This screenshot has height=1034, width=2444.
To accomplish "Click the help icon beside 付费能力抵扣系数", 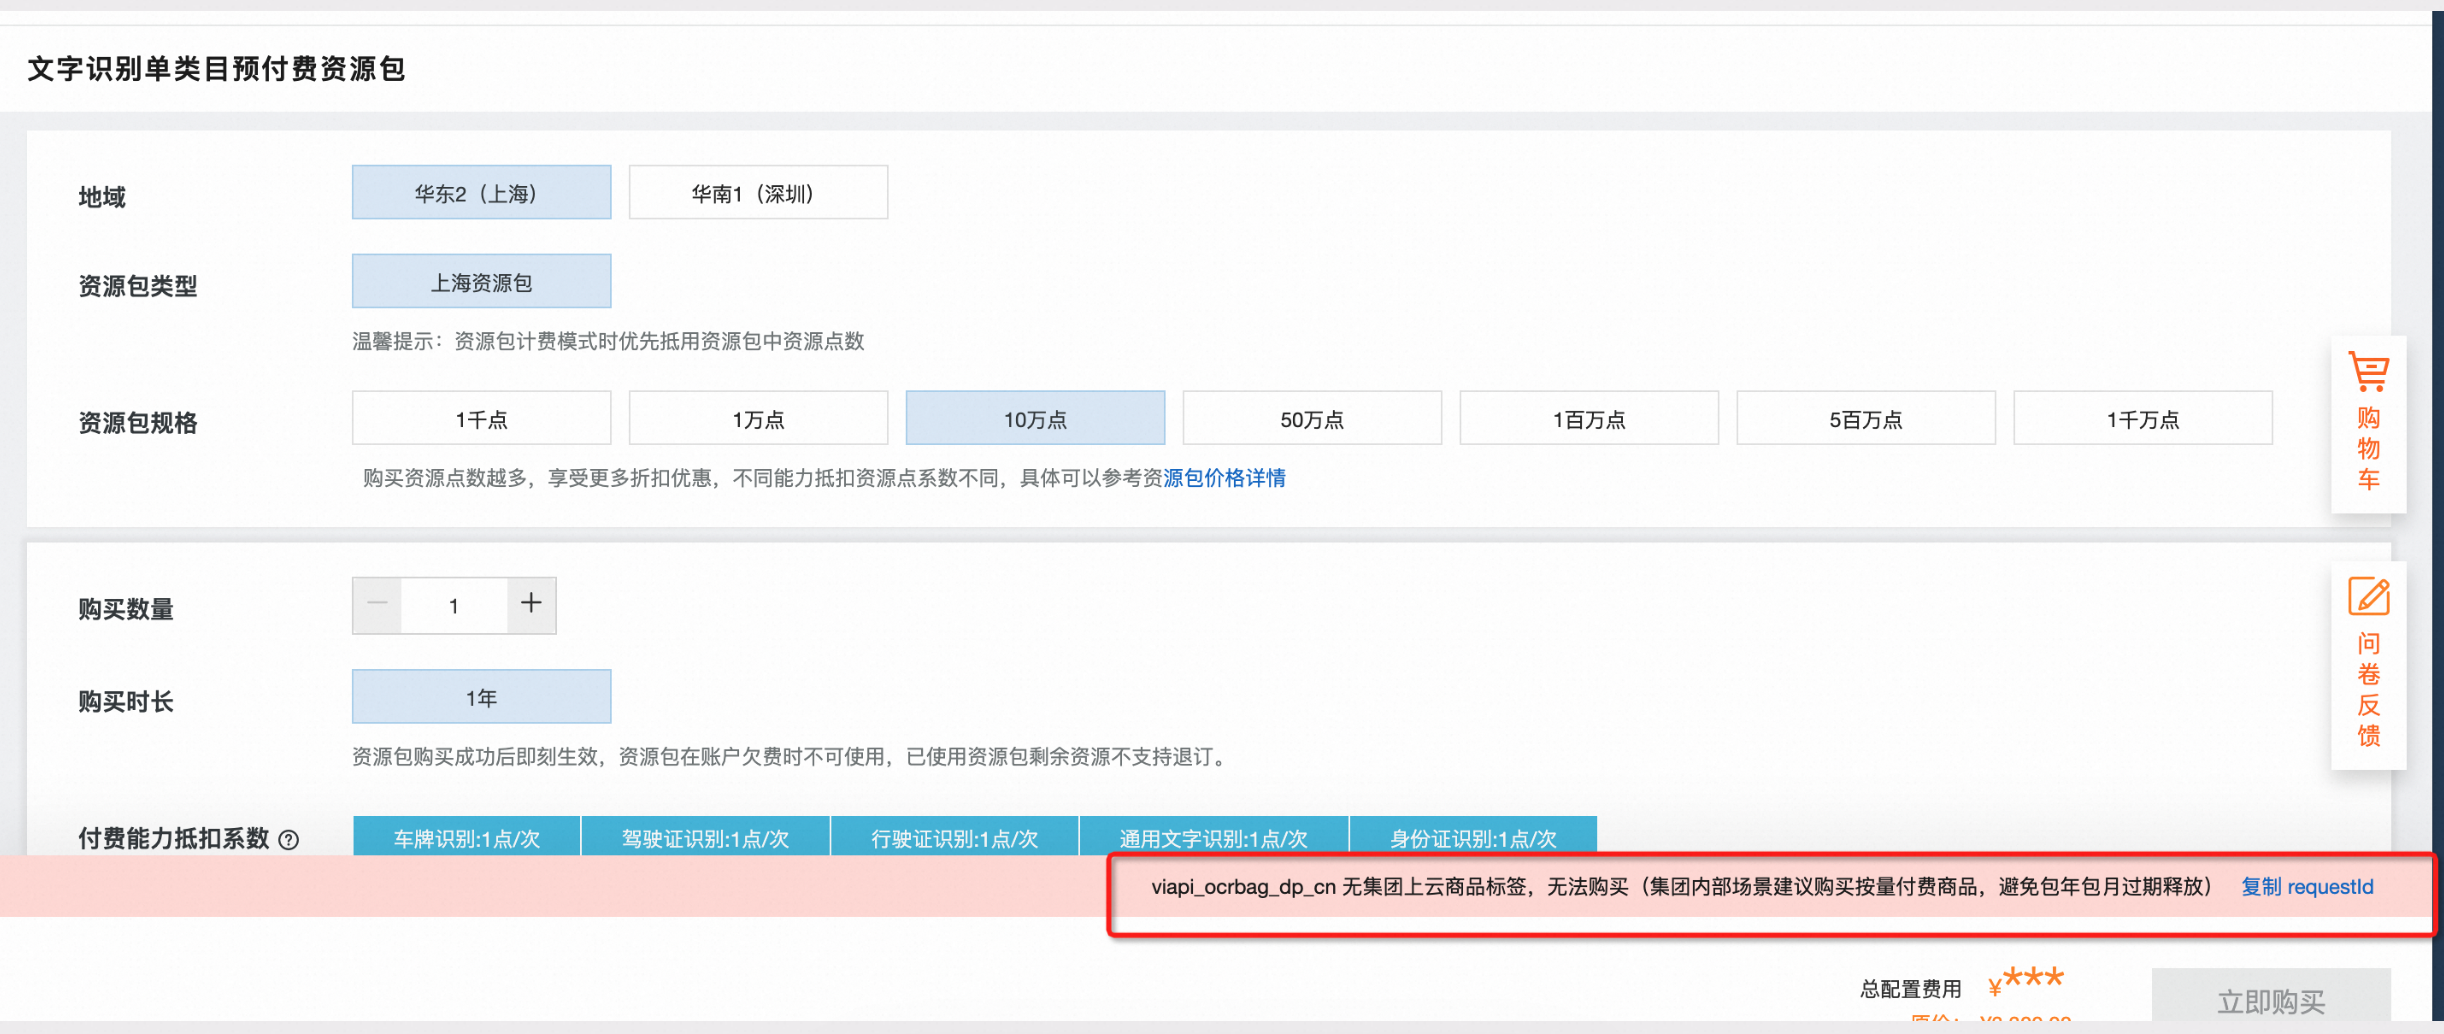I will coord(289,840).
